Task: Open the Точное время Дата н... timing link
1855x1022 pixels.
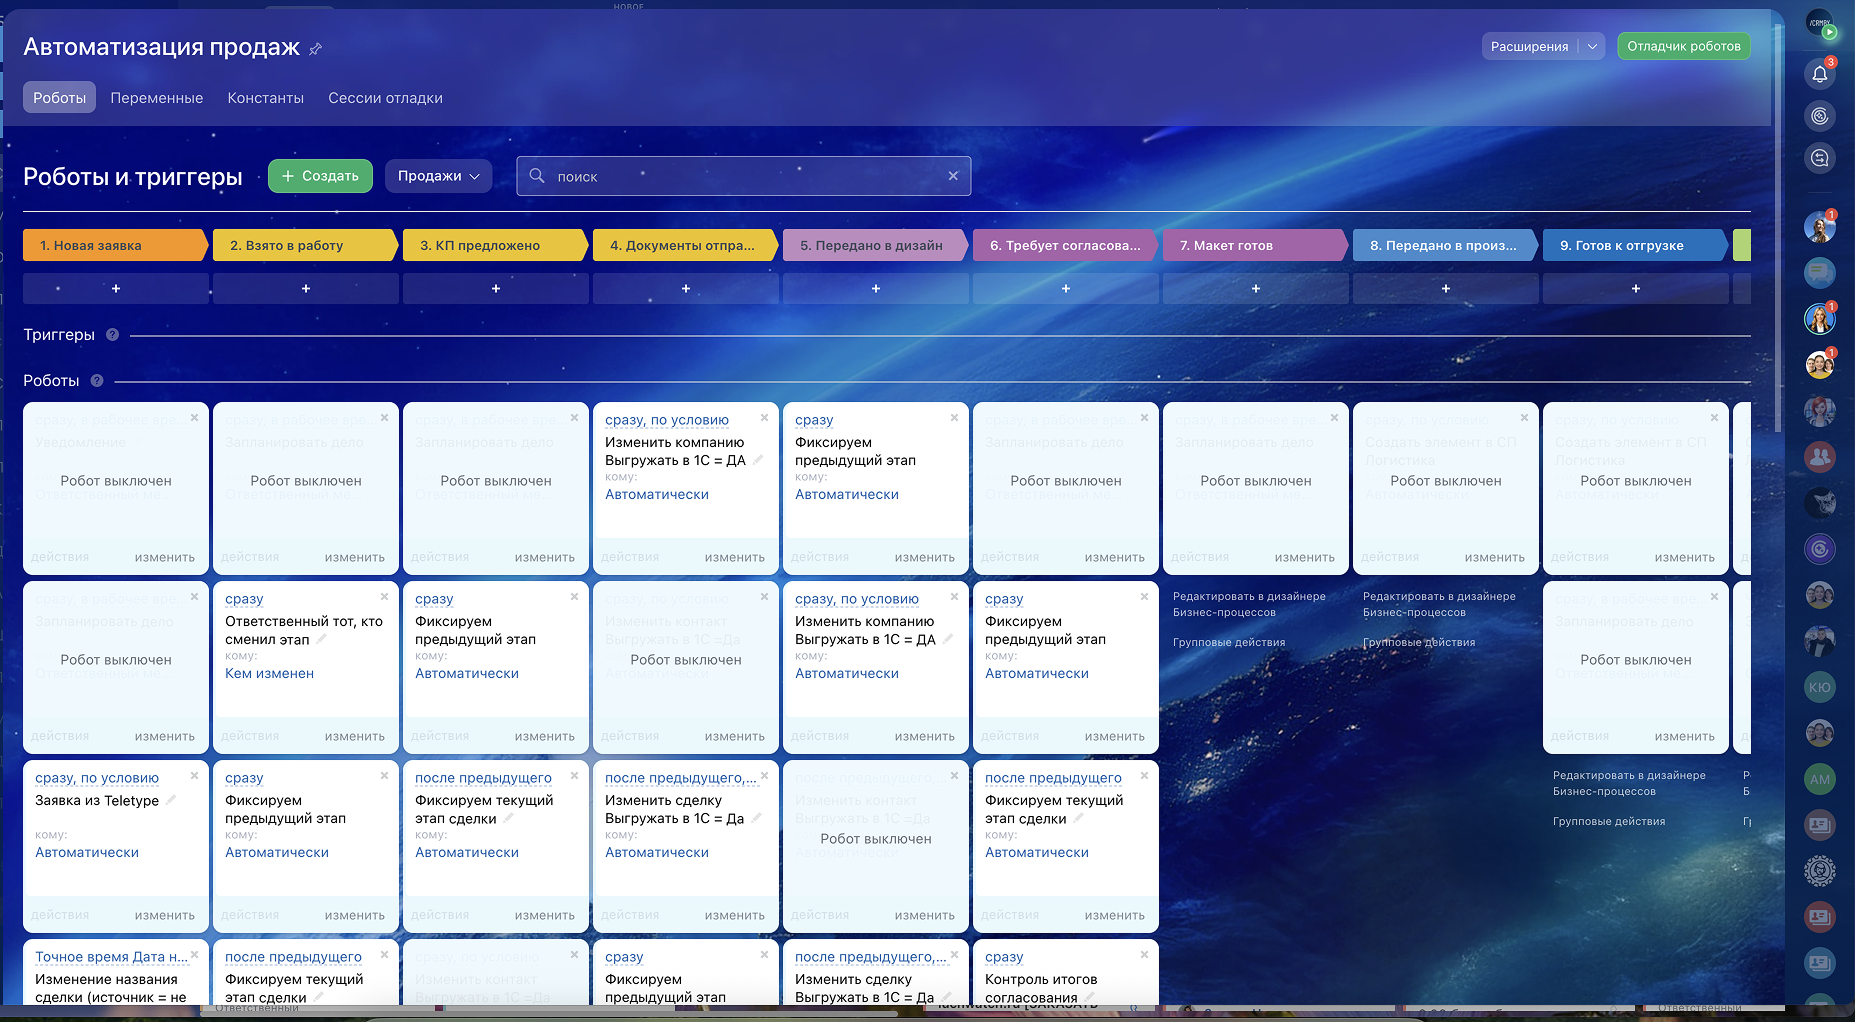Action: (111, 957)
